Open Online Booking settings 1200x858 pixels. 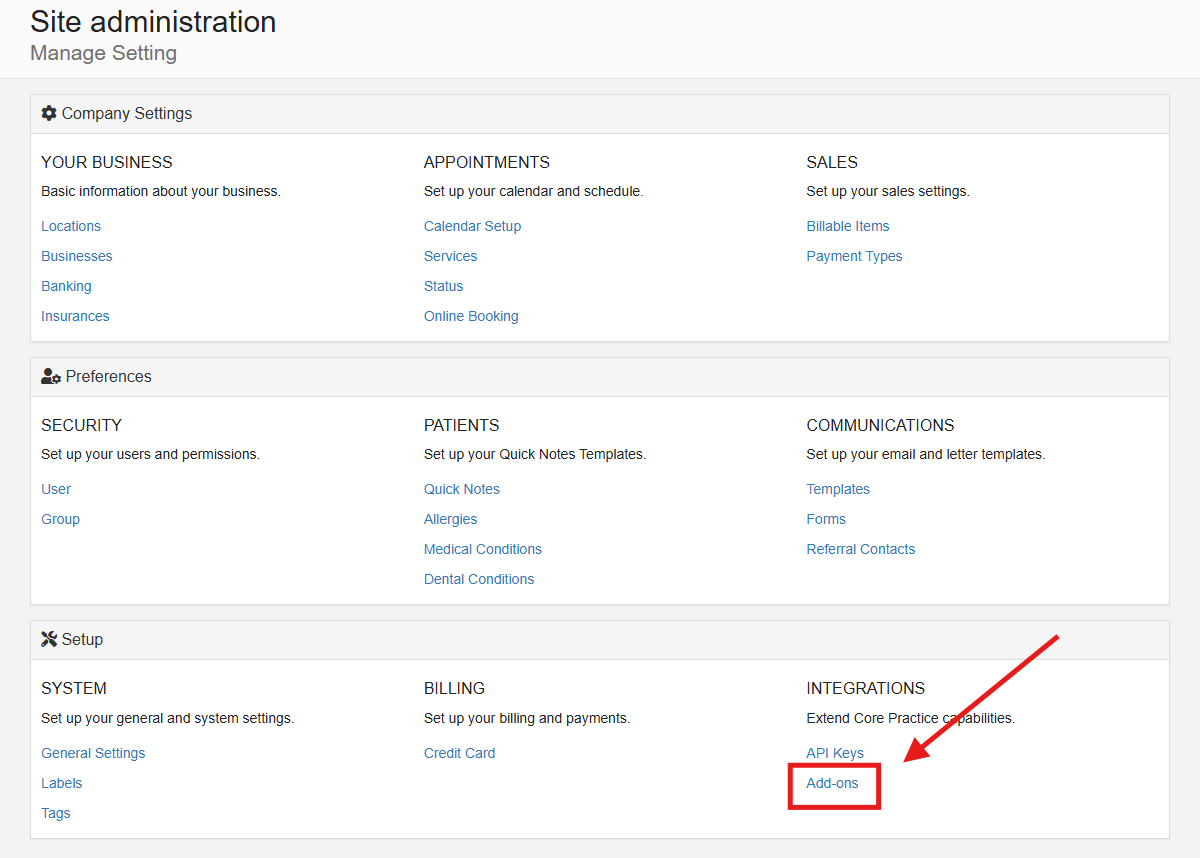pyautogui.click(x=471, y=316)
